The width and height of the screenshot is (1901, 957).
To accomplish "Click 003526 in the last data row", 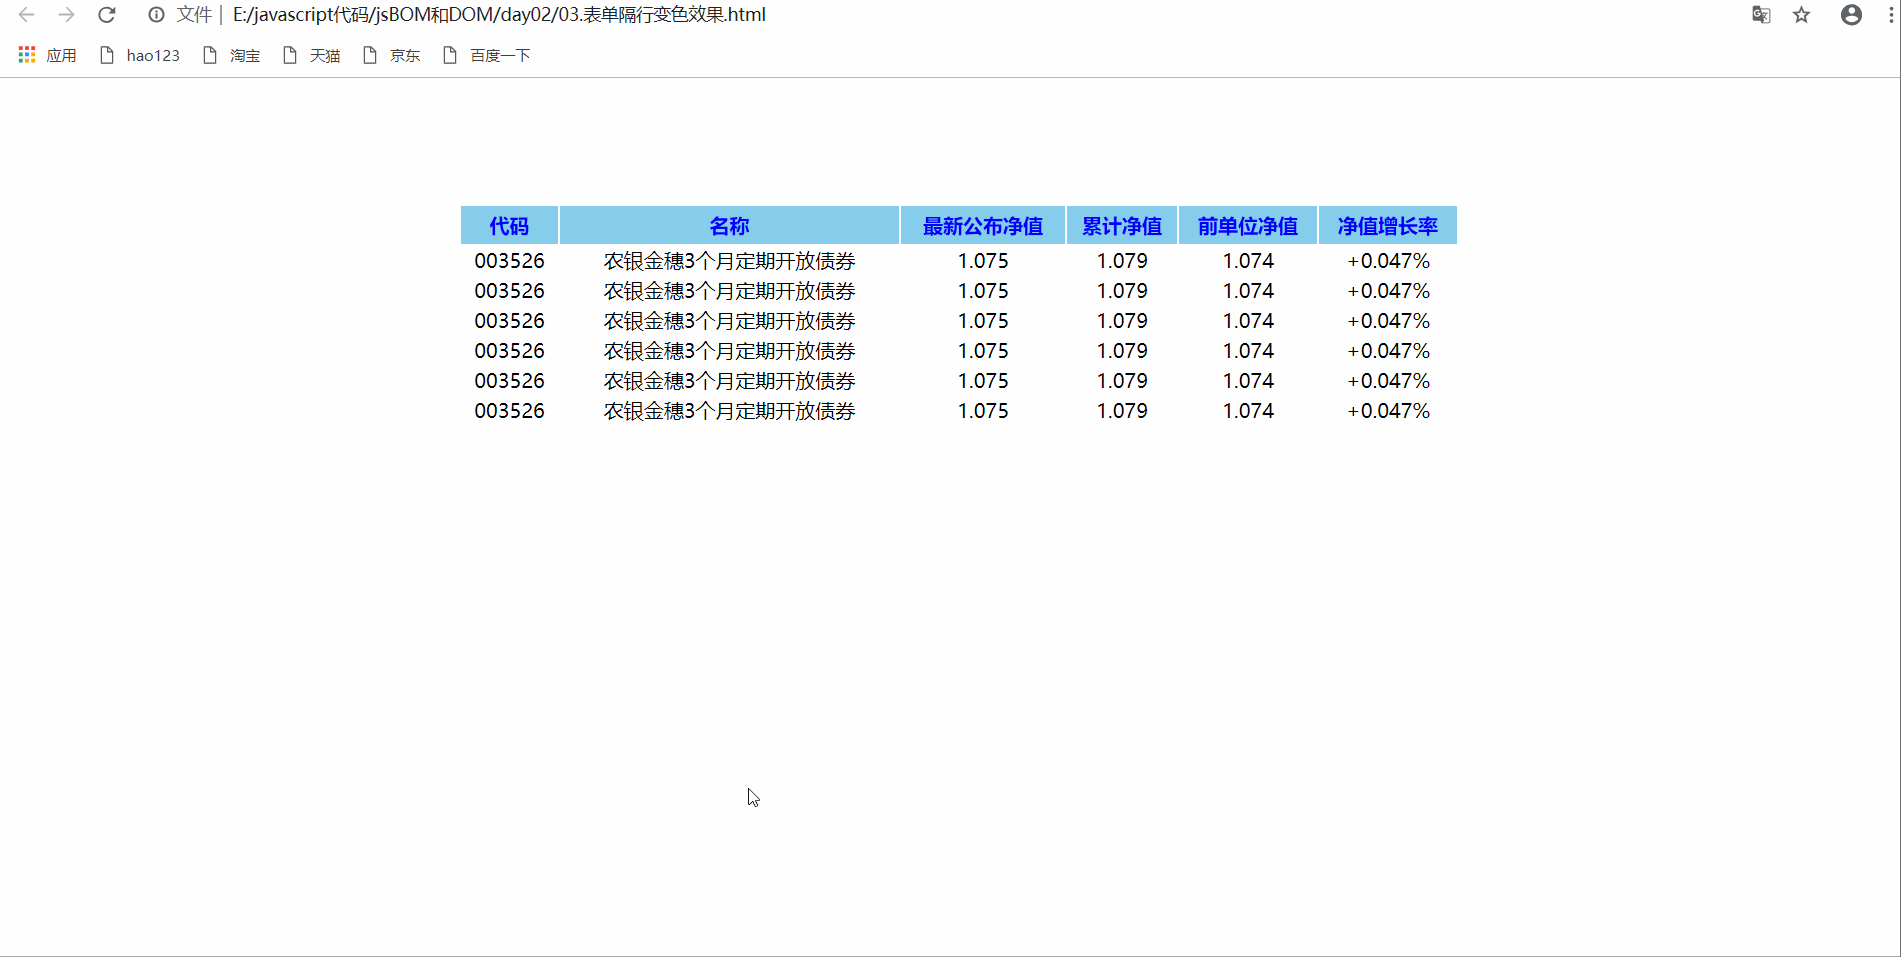I will pos(509,411).
